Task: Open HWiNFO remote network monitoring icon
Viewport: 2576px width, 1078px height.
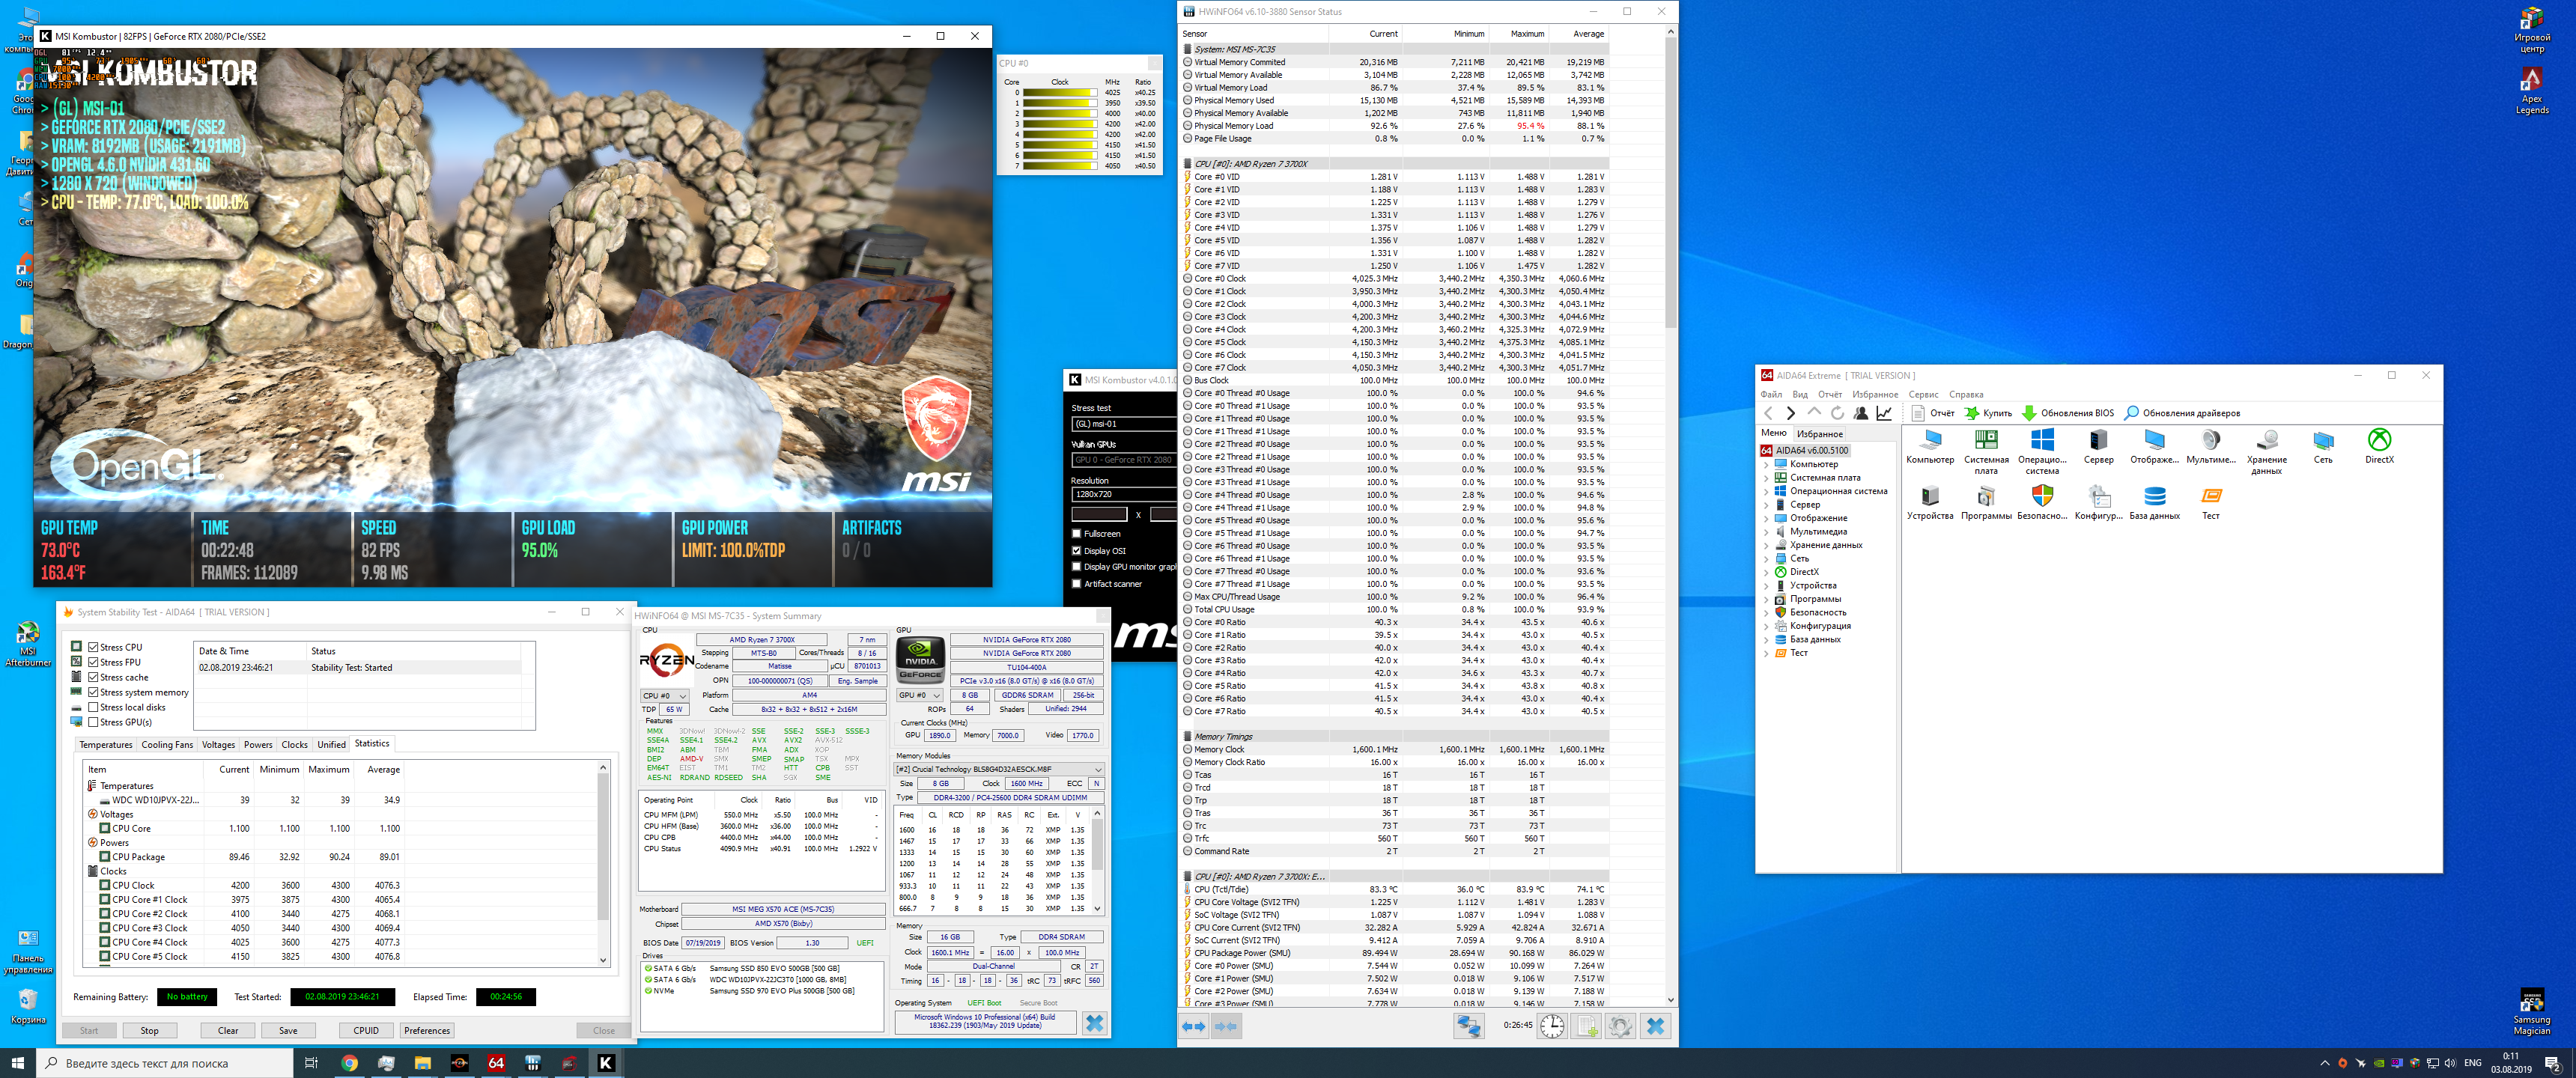Action: point(1468,1025)
